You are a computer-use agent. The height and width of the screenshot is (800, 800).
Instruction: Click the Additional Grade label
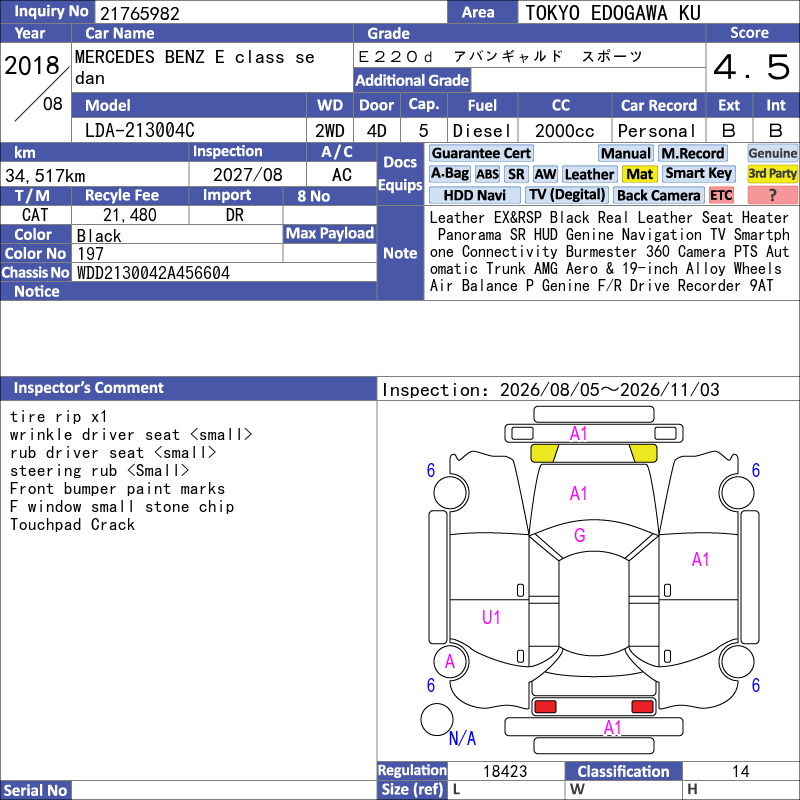412,81
